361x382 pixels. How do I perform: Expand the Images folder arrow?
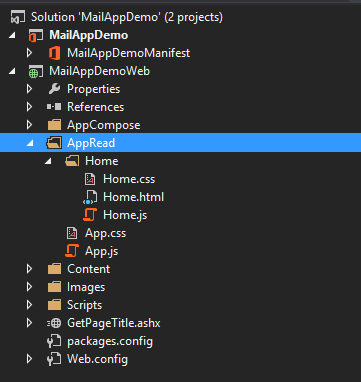[29, 287]
